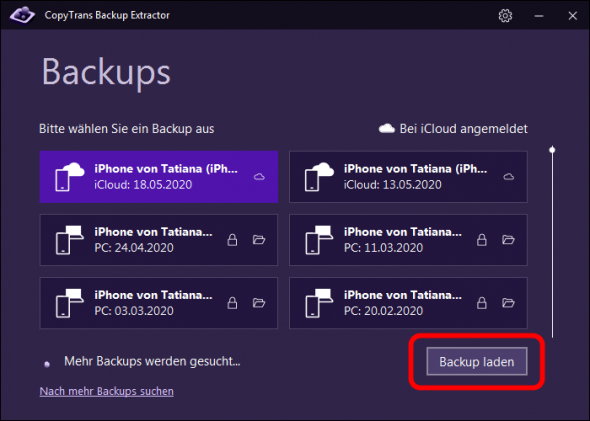Click the lock icon of the 11.03.2020 backup
Viewport: 590px width, 421px height.
coord(482,240)
